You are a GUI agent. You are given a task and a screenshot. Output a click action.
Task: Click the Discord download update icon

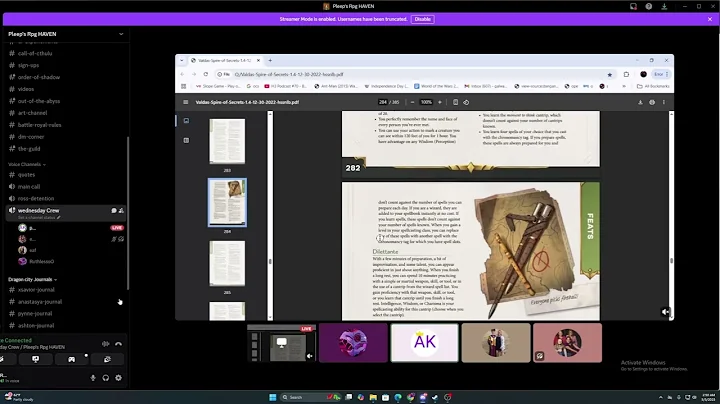click(664, 6)
